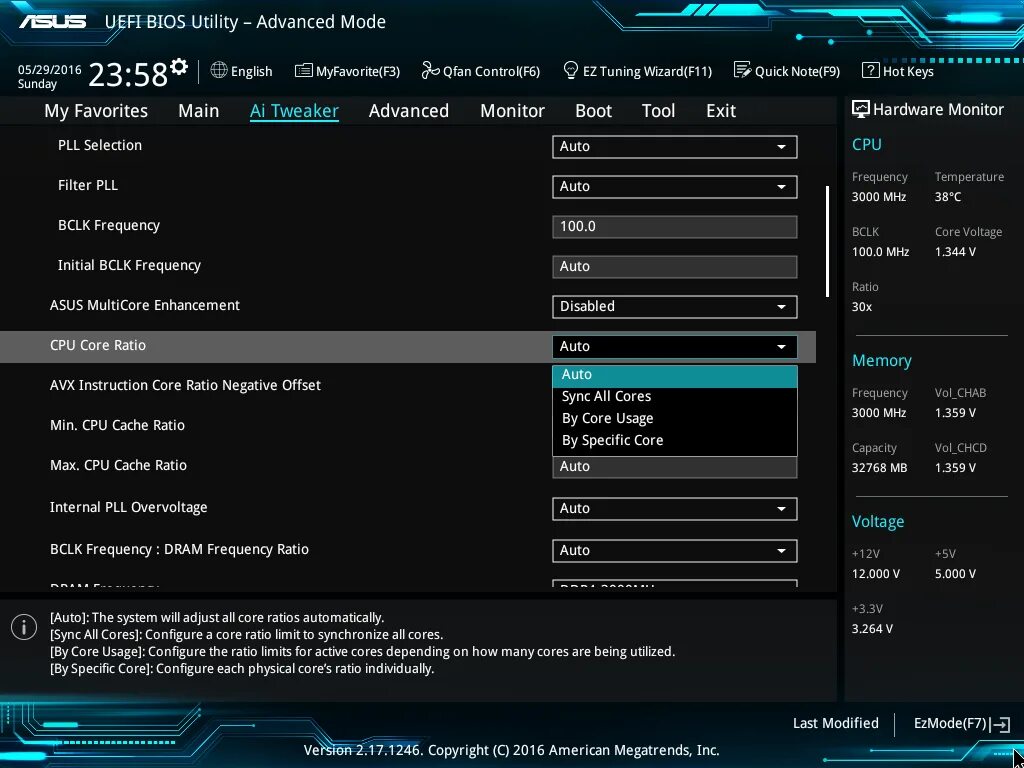The width and height of the screenshot is (1024, 768).
Task: Click the Qfan Control fan icon
Action: point(430,70)
